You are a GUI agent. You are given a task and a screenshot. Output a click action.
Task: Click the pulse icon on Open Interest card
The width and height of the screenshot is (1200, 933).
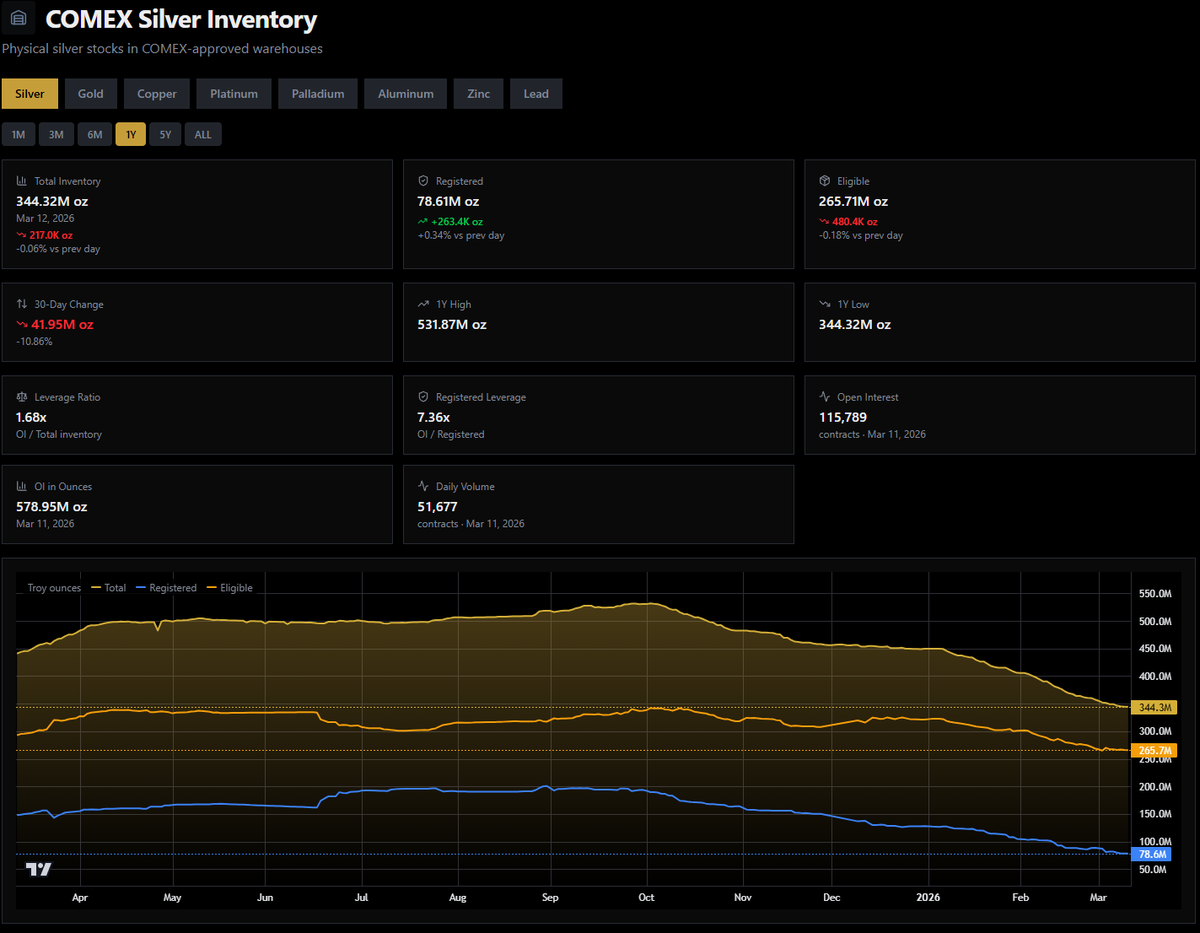[x=825, y=397]
